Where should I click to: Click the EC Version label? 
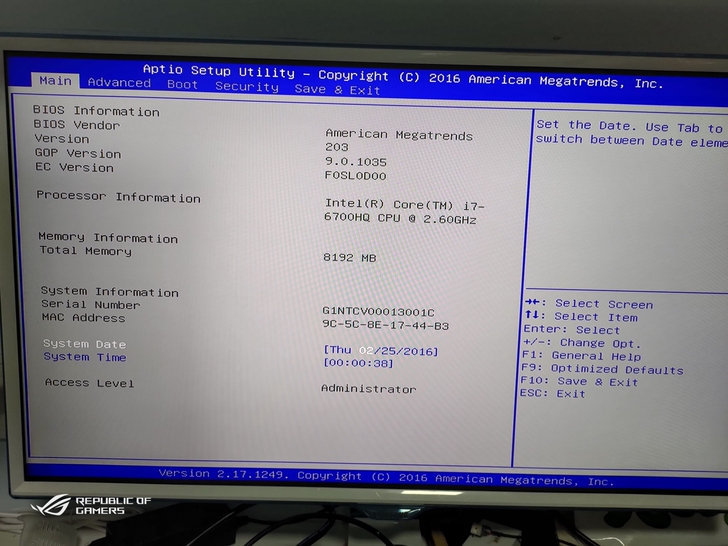[x=74, y=167]
